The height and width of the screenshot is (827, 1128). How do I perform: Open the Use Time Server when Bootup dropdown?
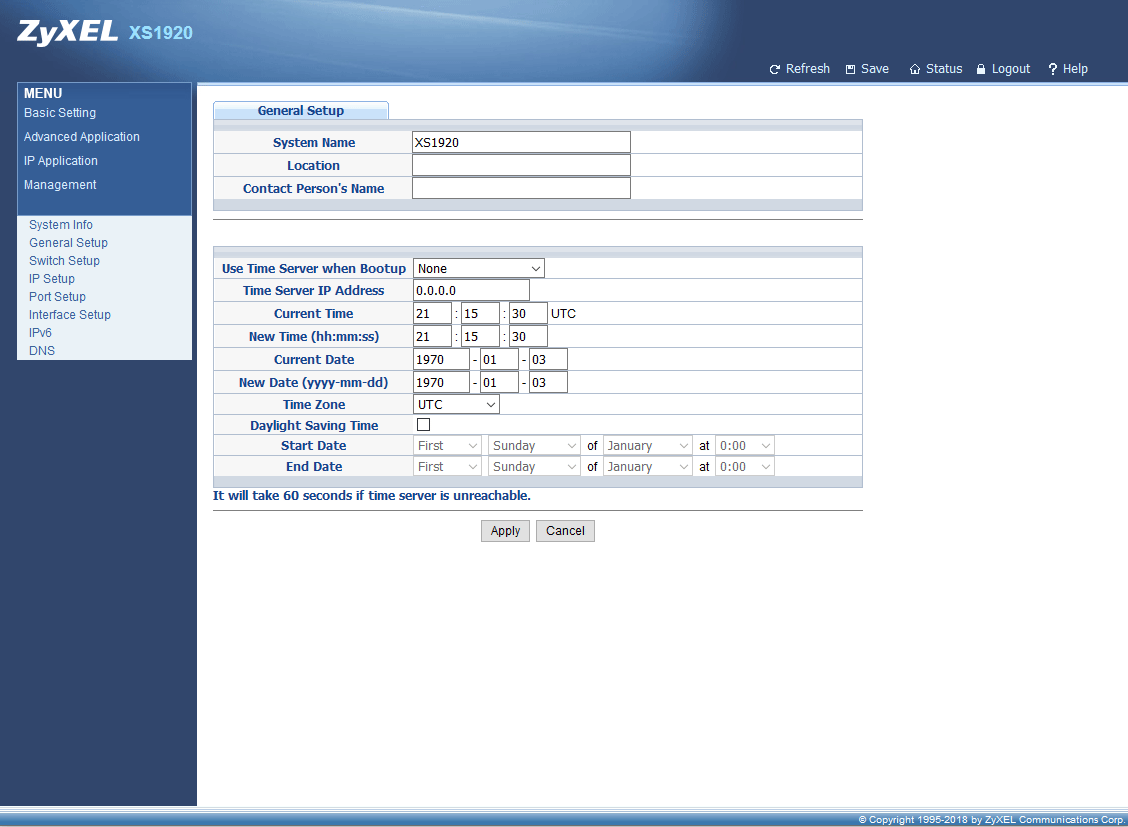[478, 268]
